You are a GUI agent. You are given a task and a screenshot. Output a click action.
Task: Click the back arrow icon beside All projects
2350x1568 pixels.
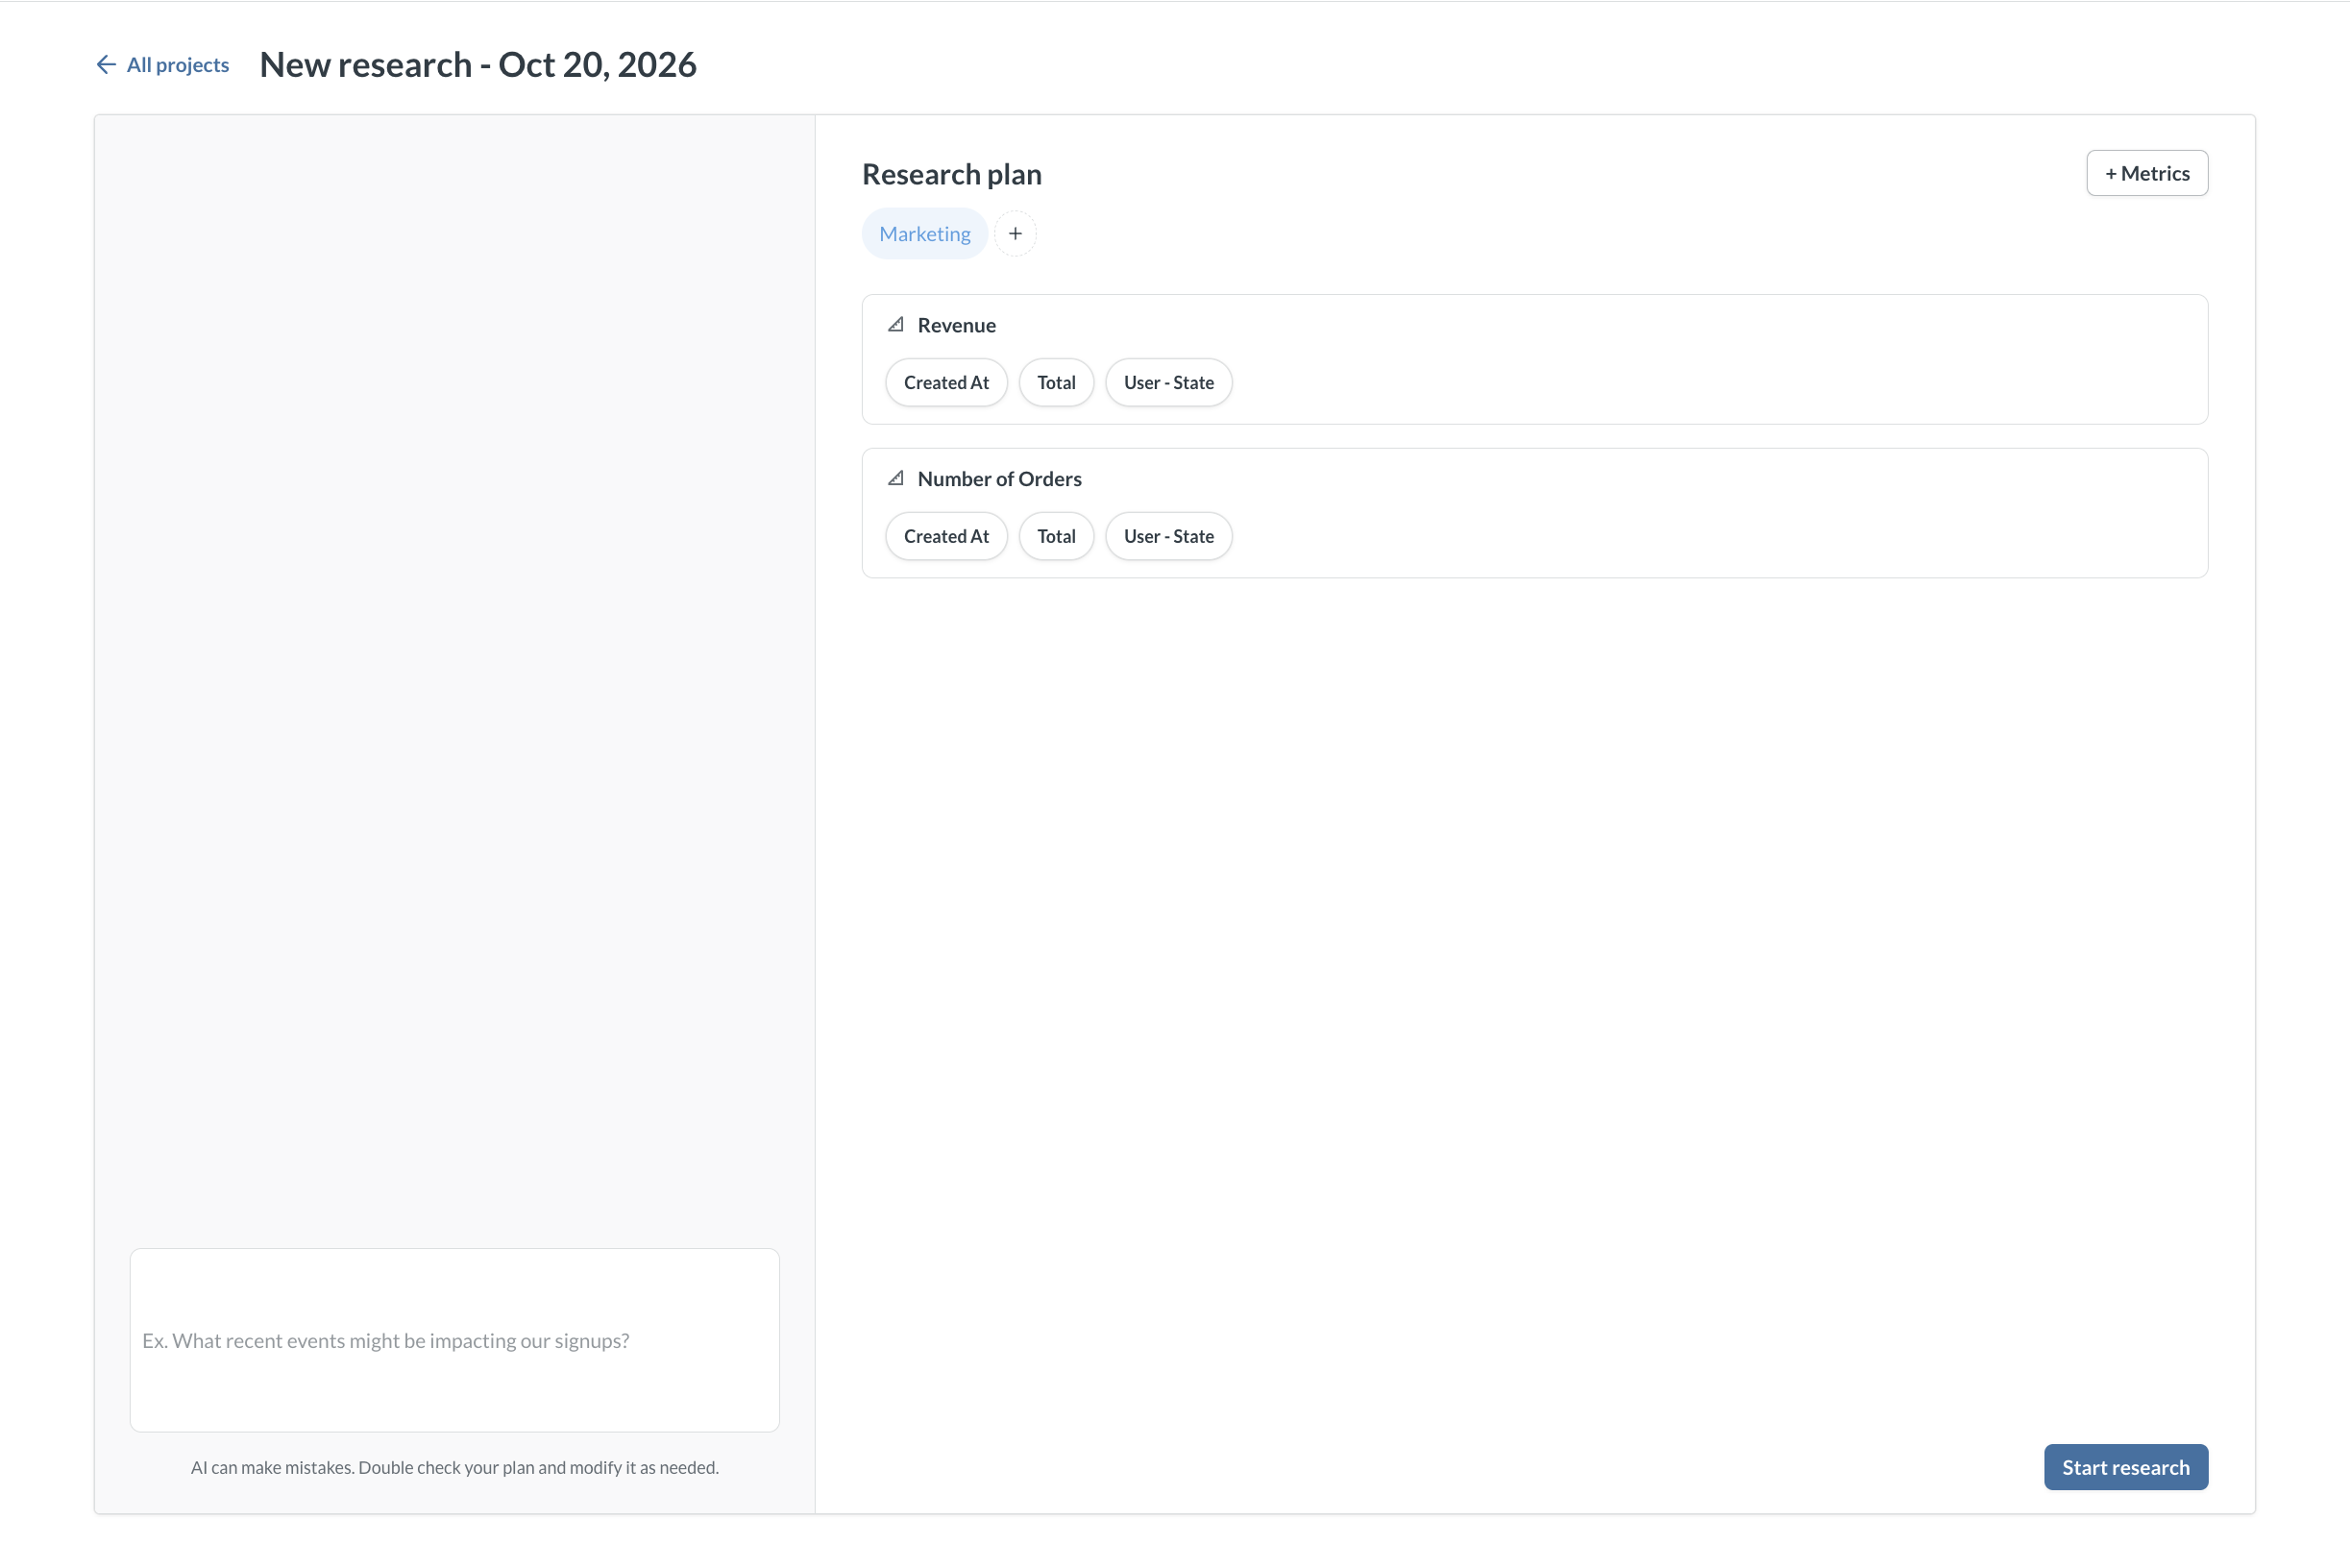(106, 65)
